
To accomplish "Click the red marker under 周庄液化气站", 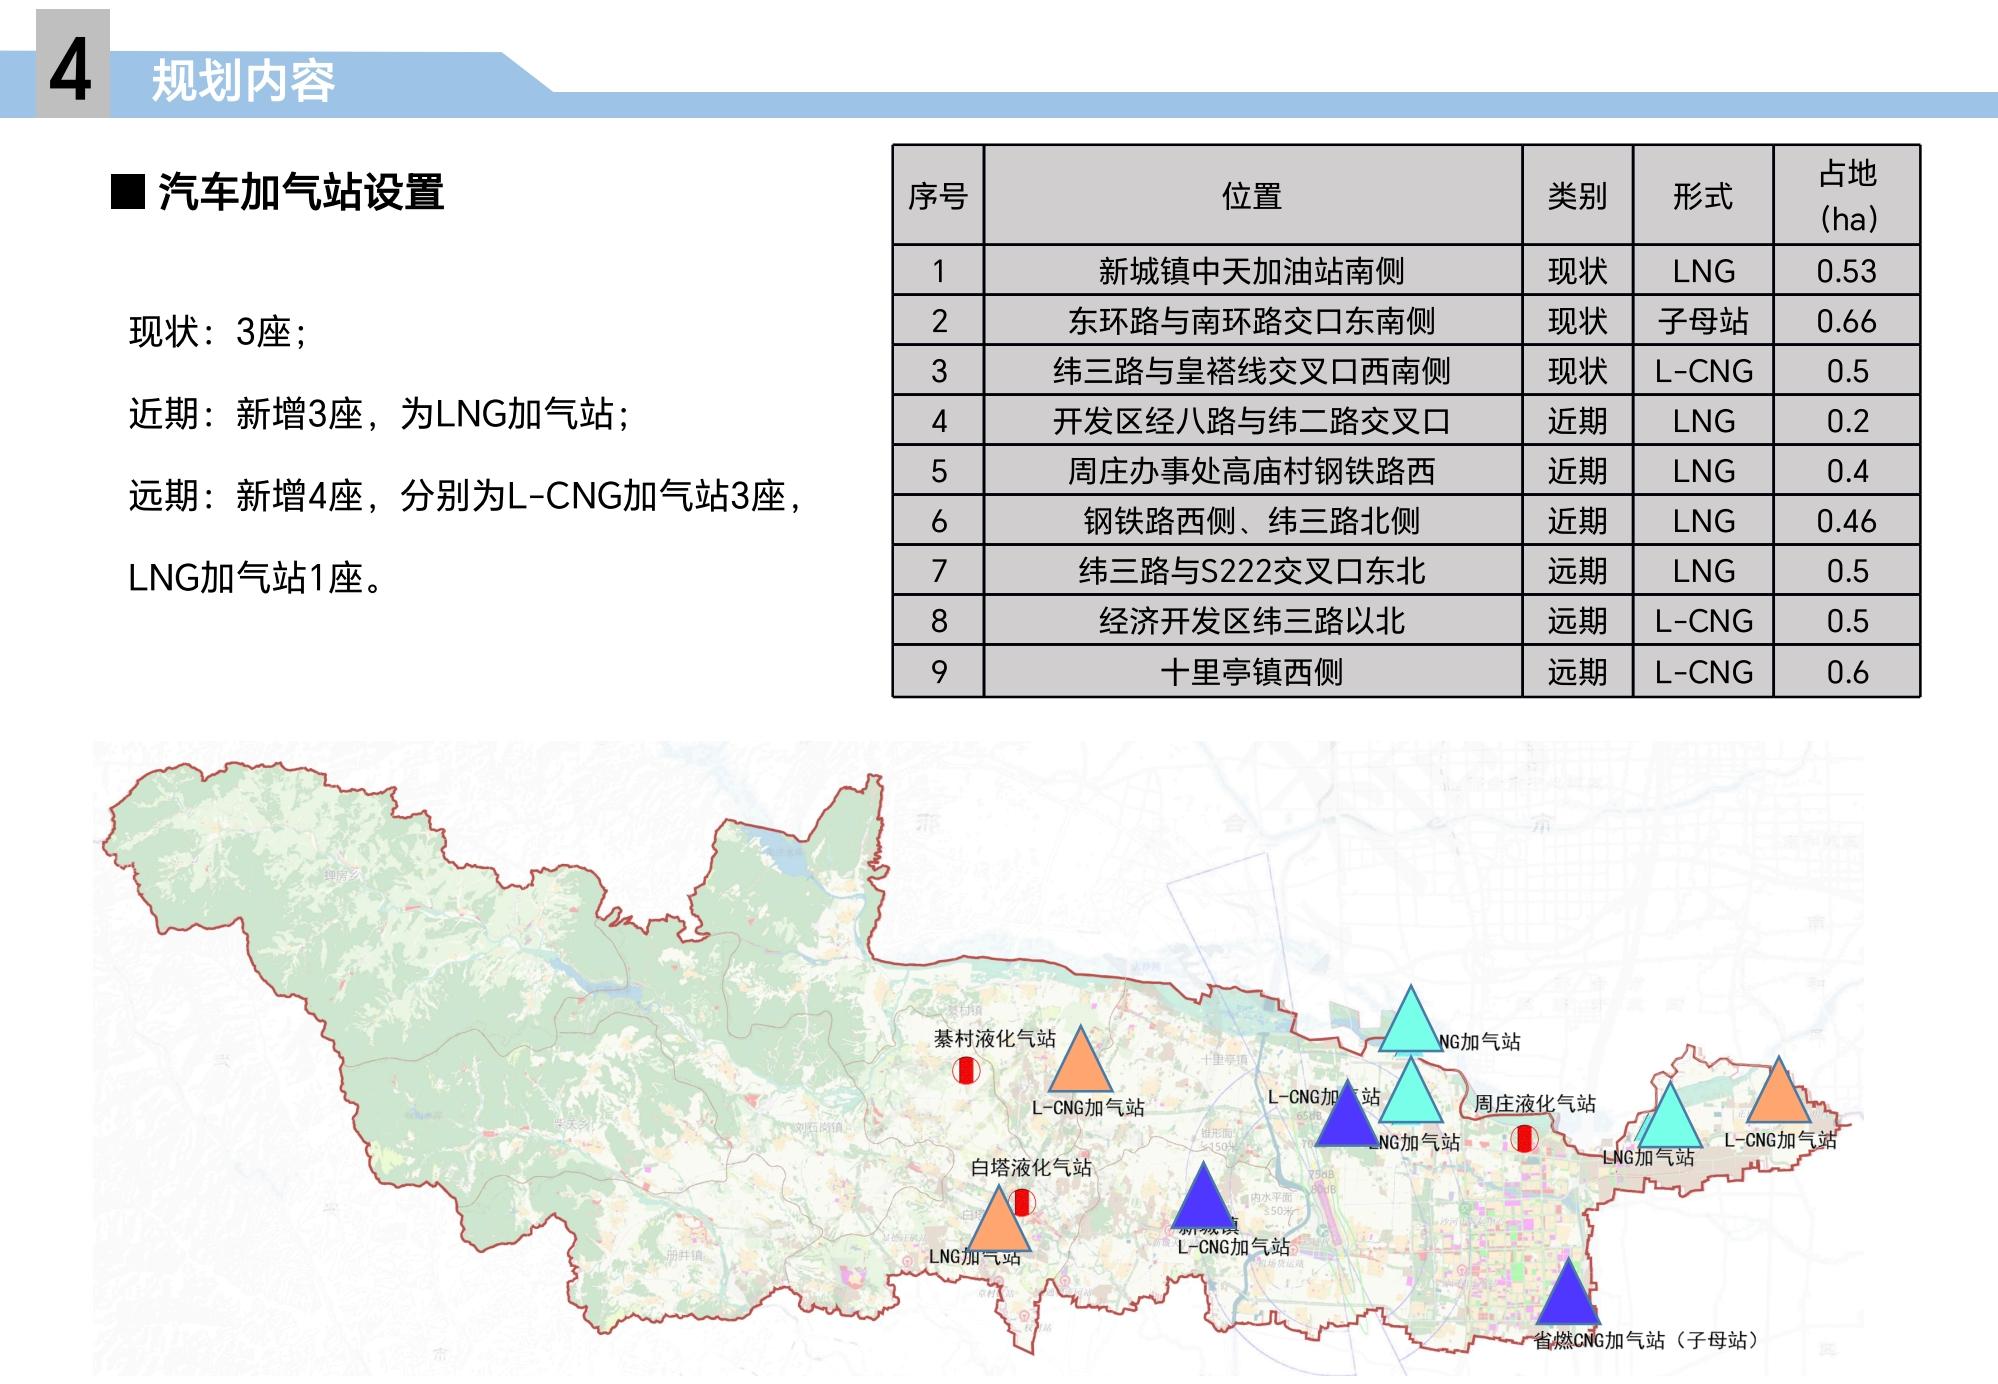I will [x=1523, y=1138].
